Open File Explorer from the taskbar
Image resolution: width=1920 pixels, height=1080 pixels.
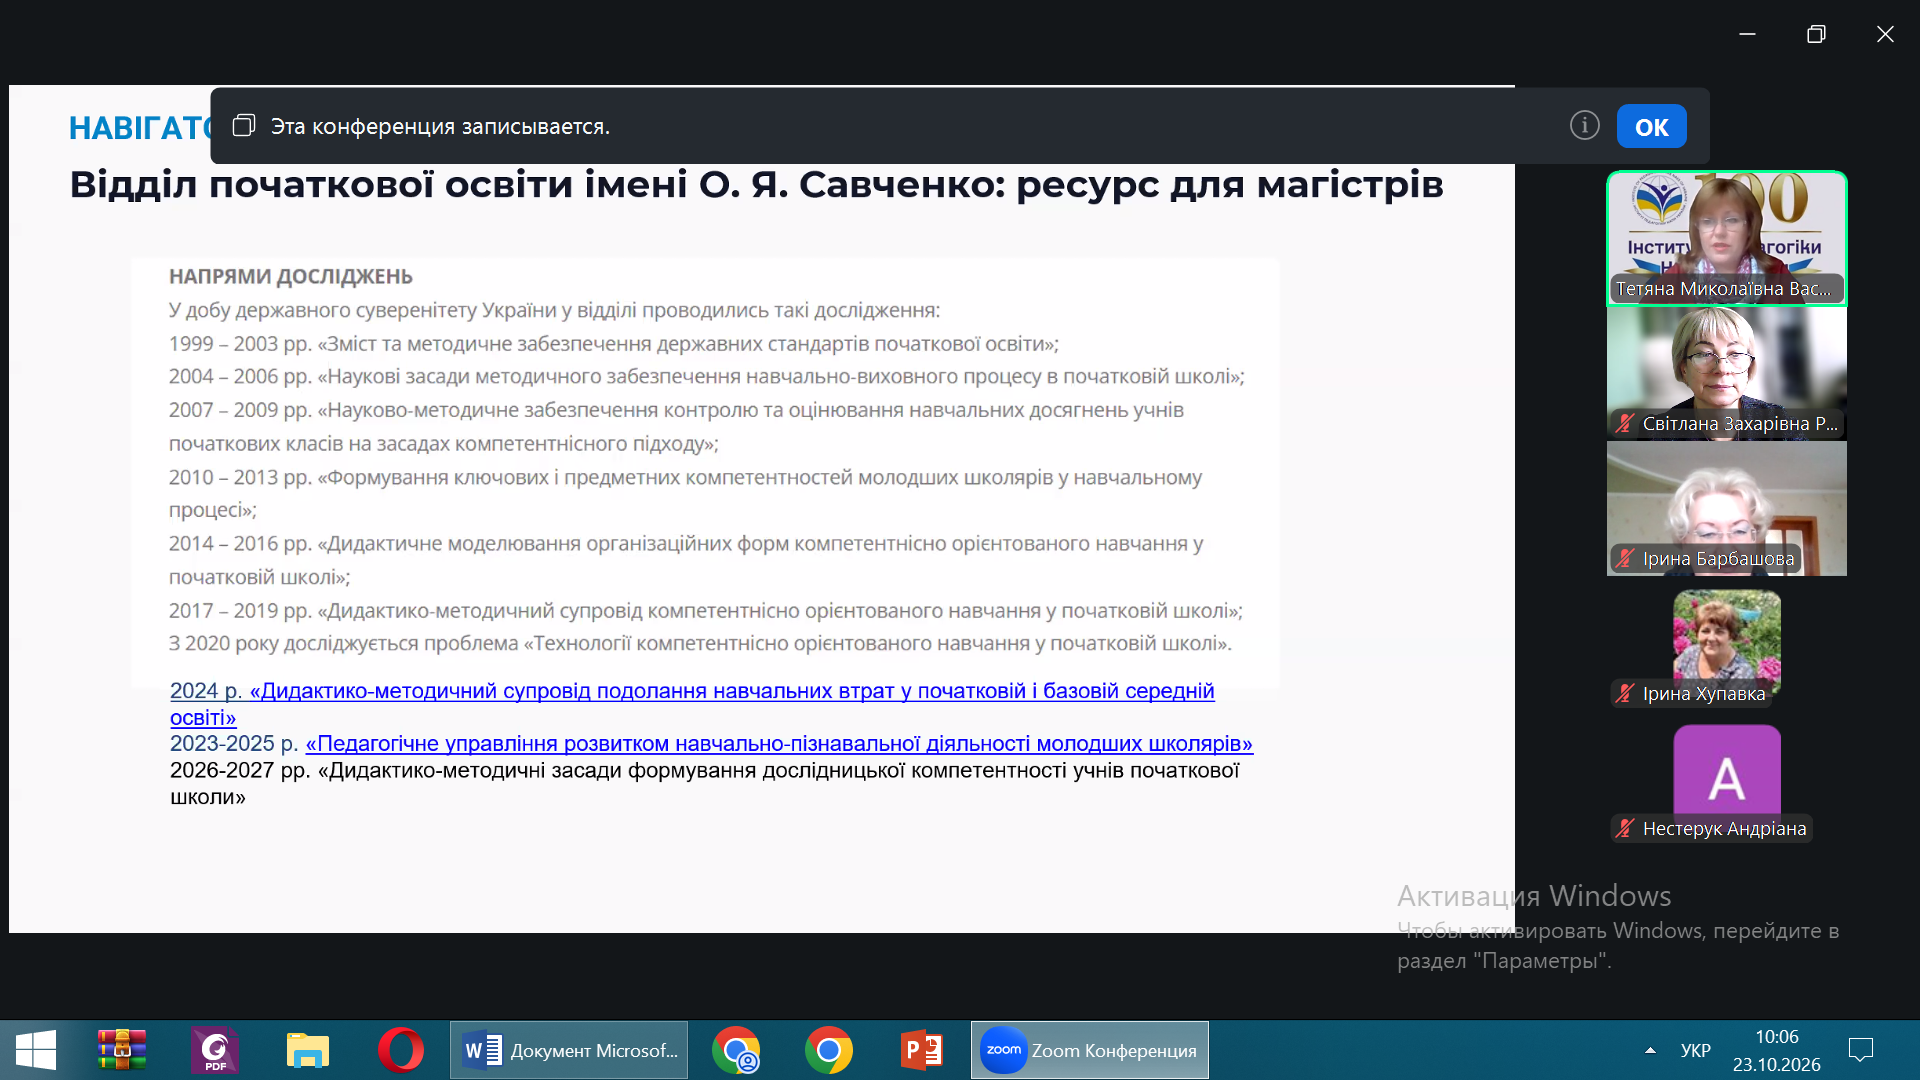[307, 1051]
